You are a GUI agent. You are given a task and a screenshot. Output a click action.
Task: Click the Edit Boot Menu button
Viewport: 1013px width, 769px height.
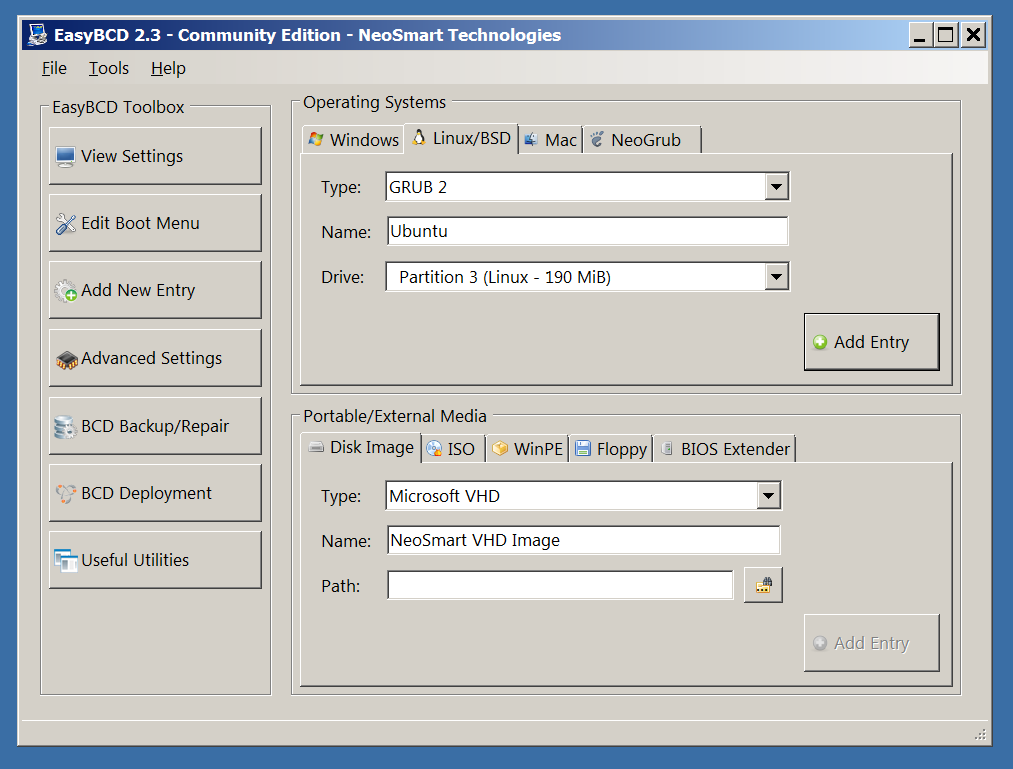[155, 223]
